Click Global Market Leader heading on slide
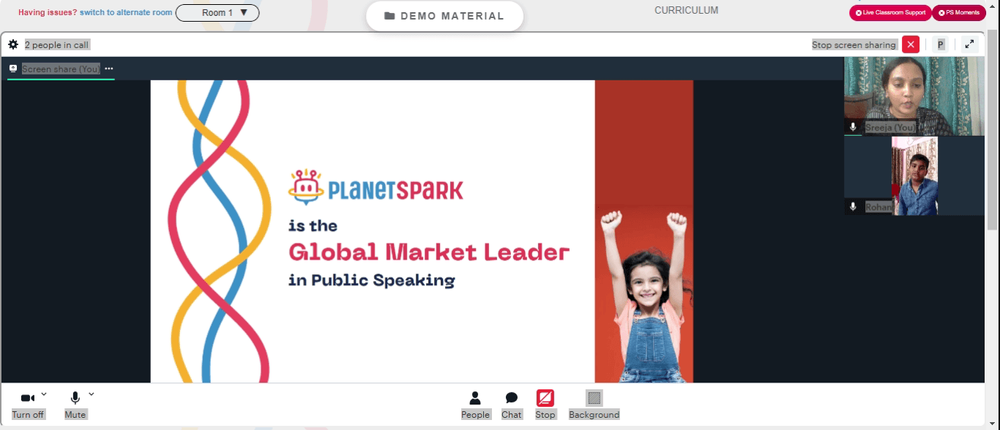This screenshot has height=430, width=1000. pos(429,253)
